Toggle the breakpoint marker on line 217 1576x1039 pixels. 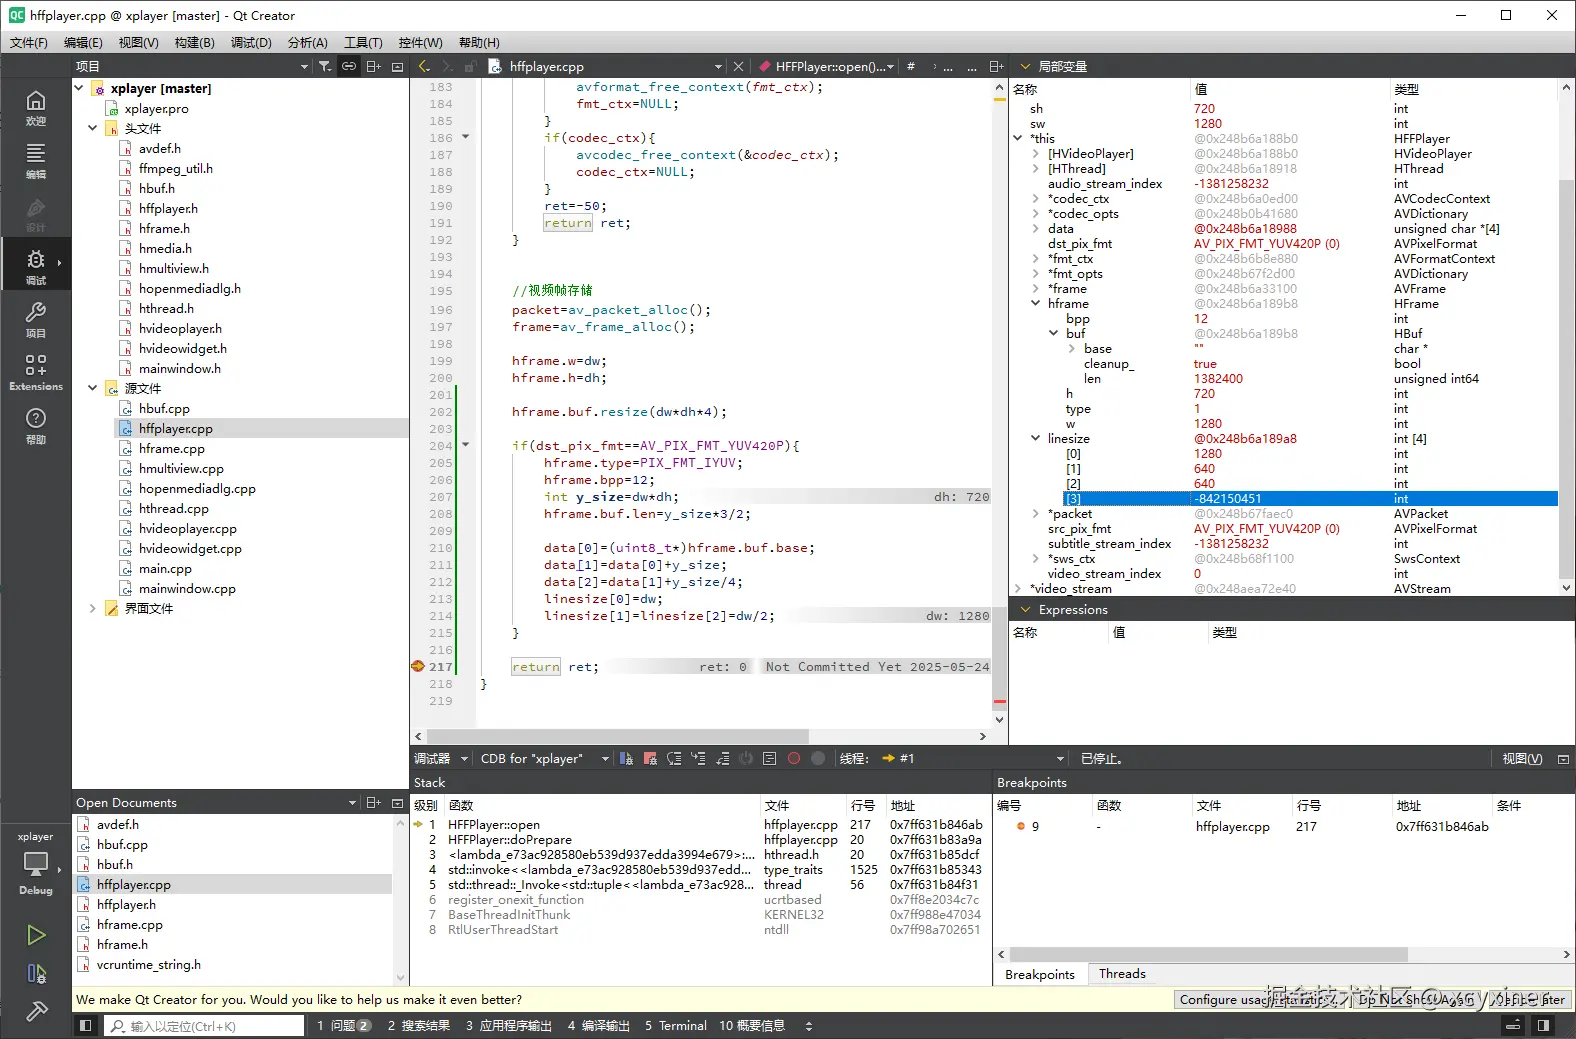point(418,667)
